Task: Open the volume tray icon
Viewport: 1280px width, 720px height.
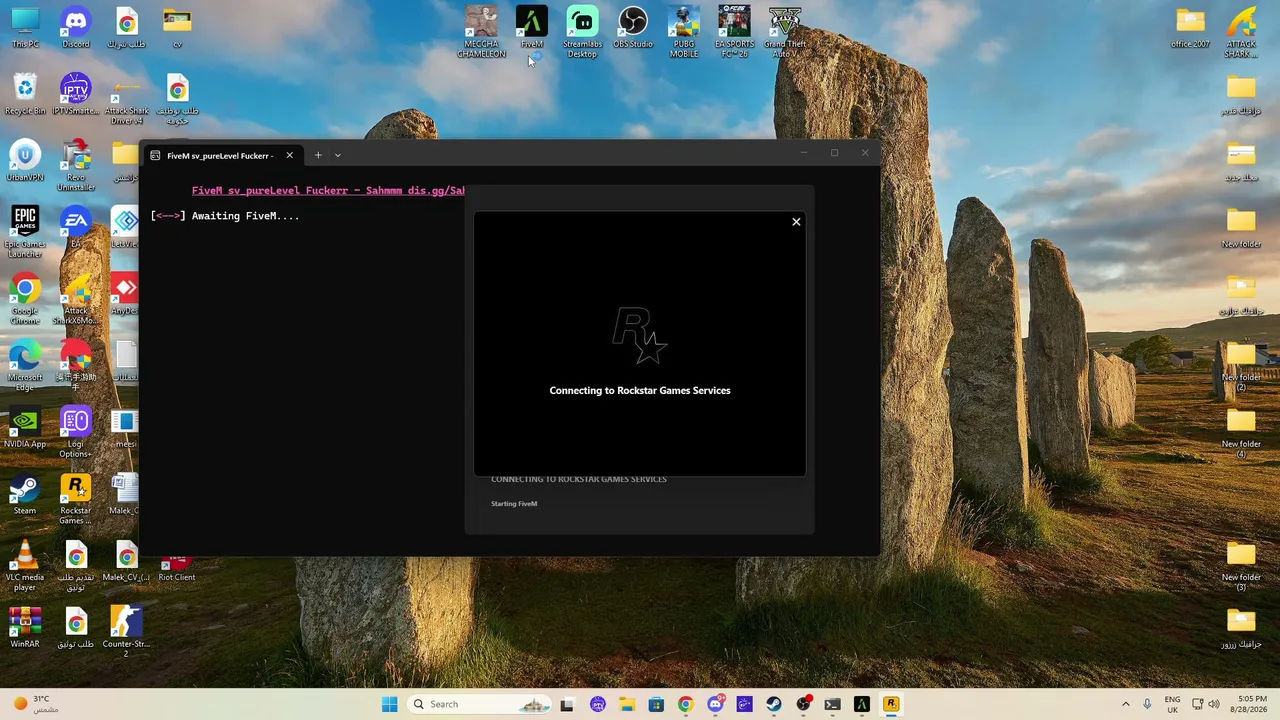Action: [1216, 704]
